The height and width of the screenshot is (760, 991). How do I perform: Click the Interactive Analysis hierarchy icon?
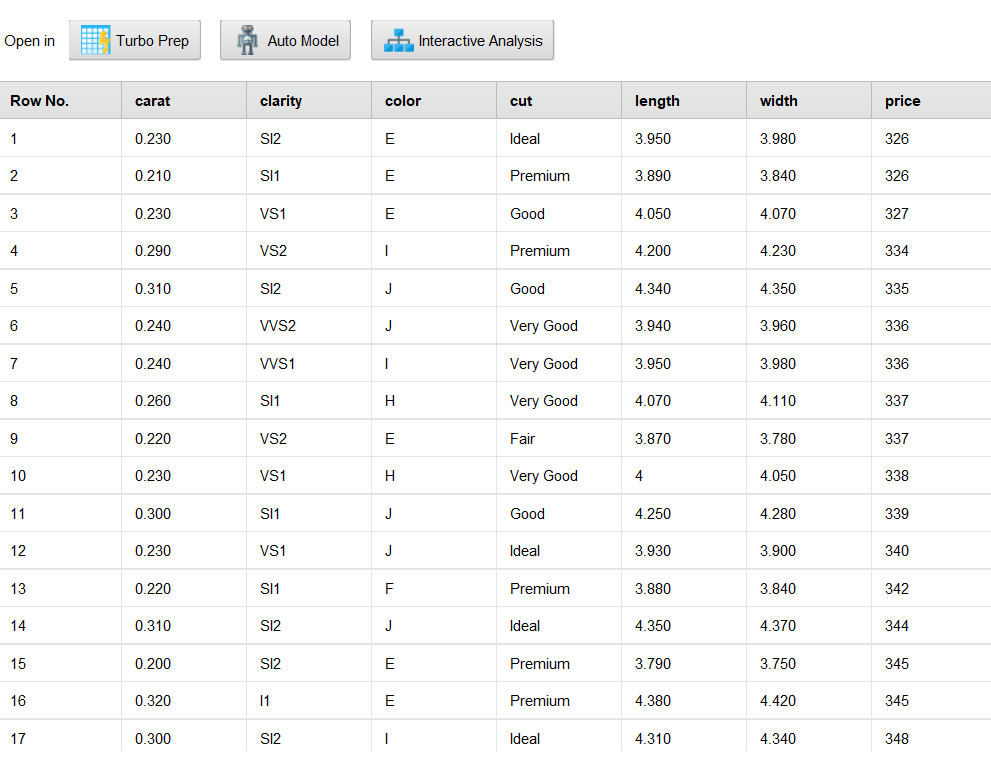399,40
